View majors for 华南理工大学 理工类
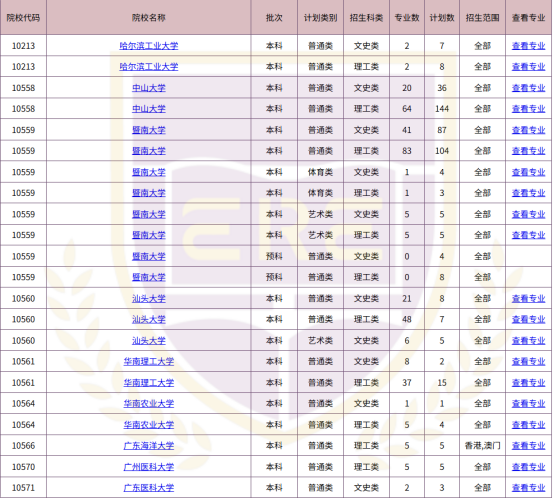The image size is (554, 498). click(x=529, y=383)
